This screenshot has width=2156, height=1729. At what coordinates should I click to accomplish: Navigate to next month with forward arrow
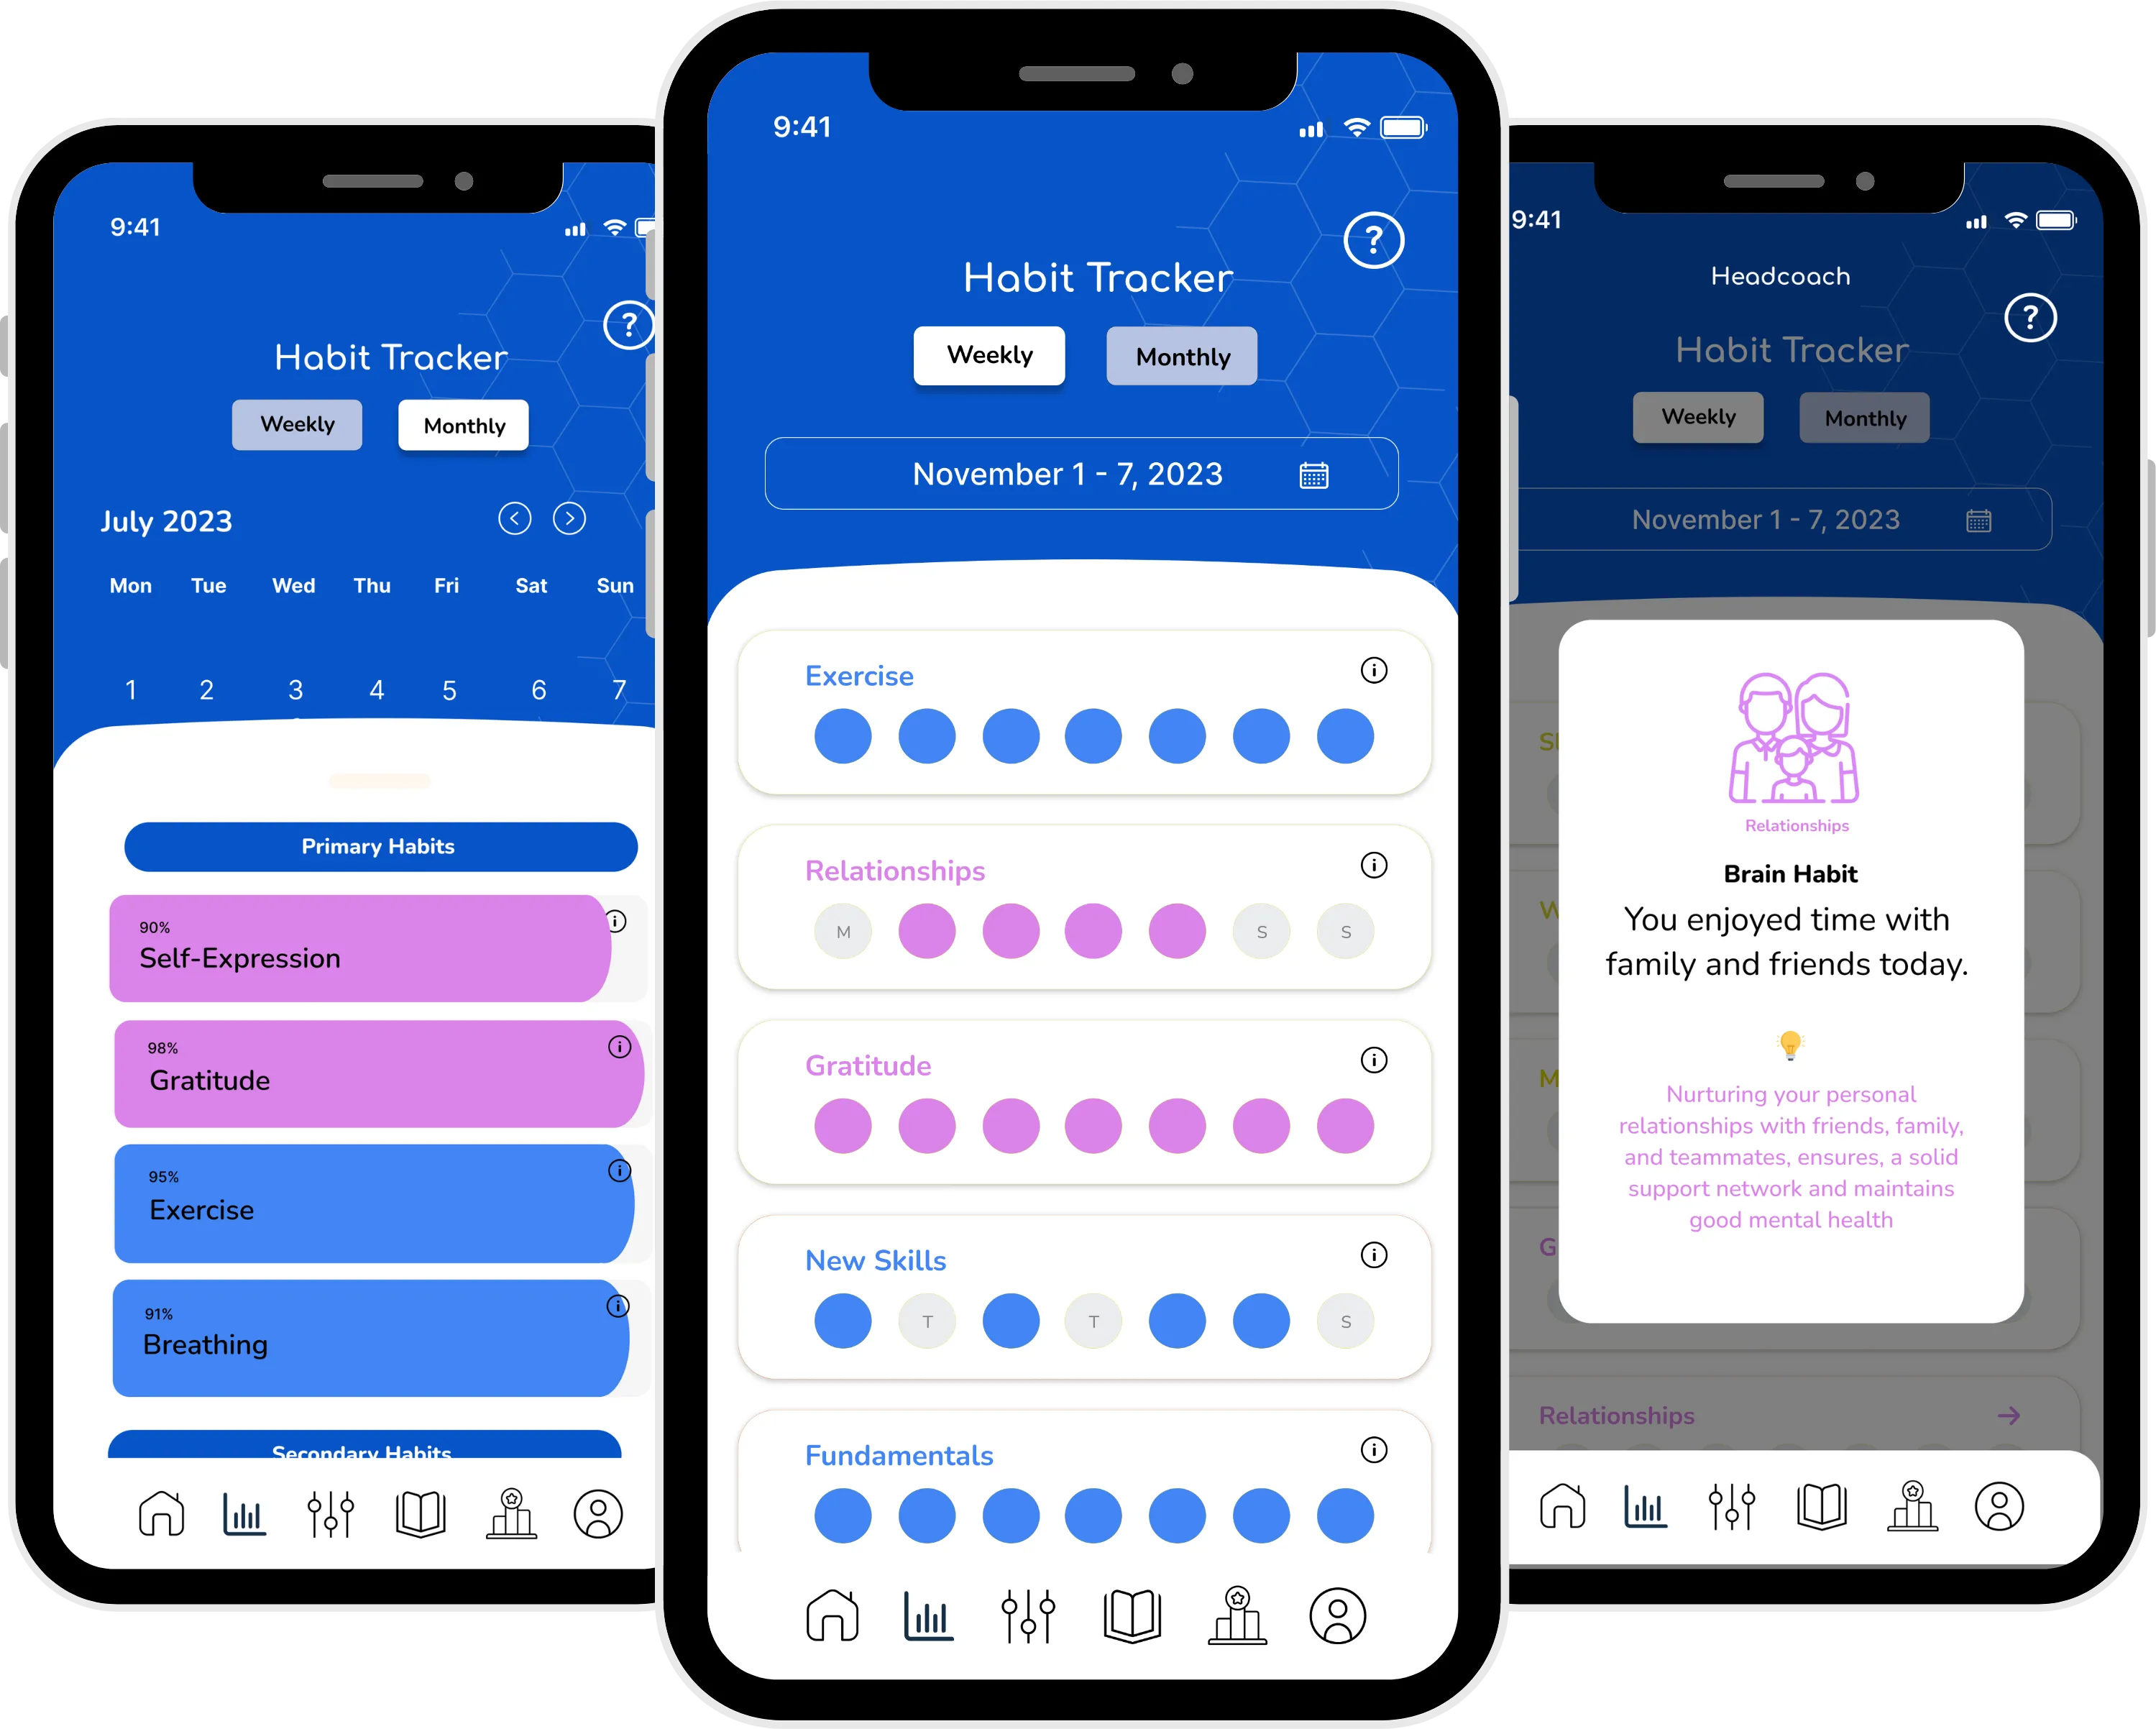pyautogui.click(x=575, y=517)
